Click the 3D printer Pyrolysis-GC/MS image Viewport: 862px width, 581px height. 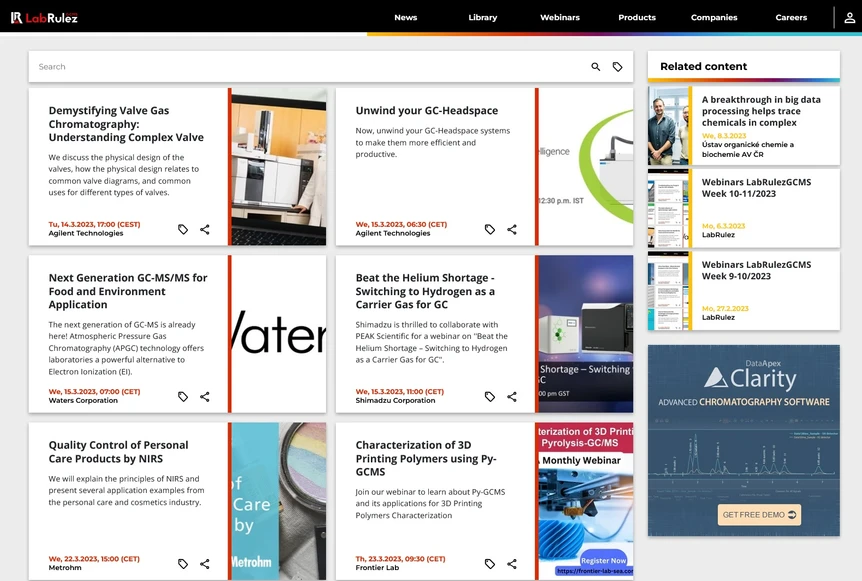click(586, 501)
